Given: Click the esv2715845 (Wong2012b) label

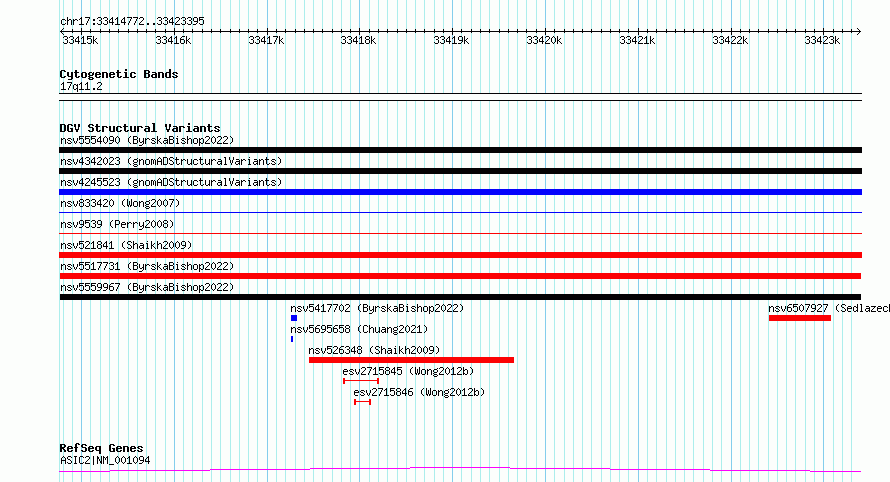Looking at the screenshot, I should click(x=408, y=371).
